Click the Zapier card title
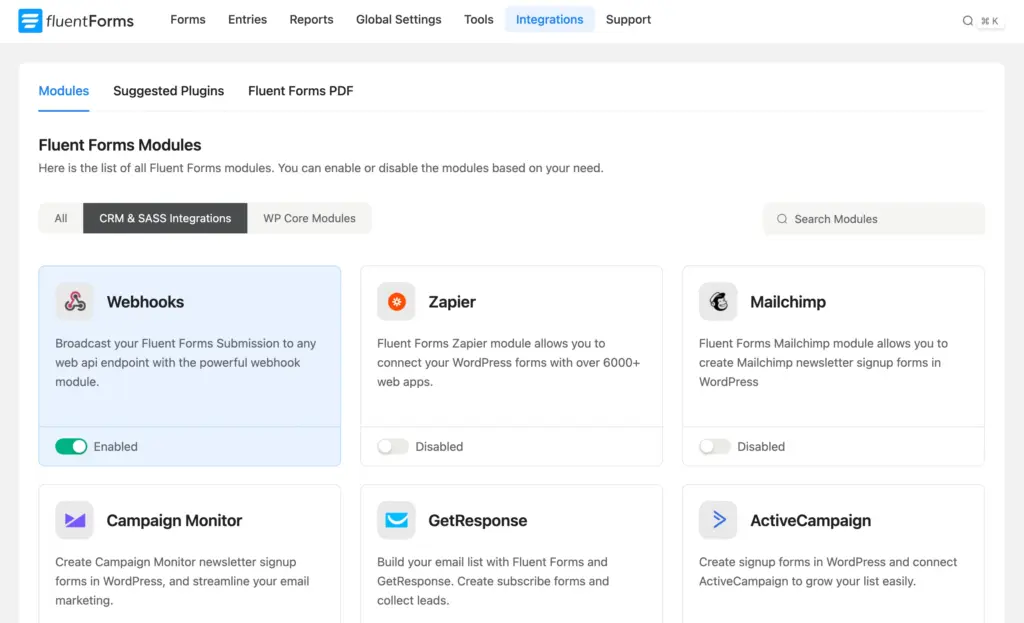Viewport: 1024px width, 623px height. pyautogui.click(x=452, y=302)
